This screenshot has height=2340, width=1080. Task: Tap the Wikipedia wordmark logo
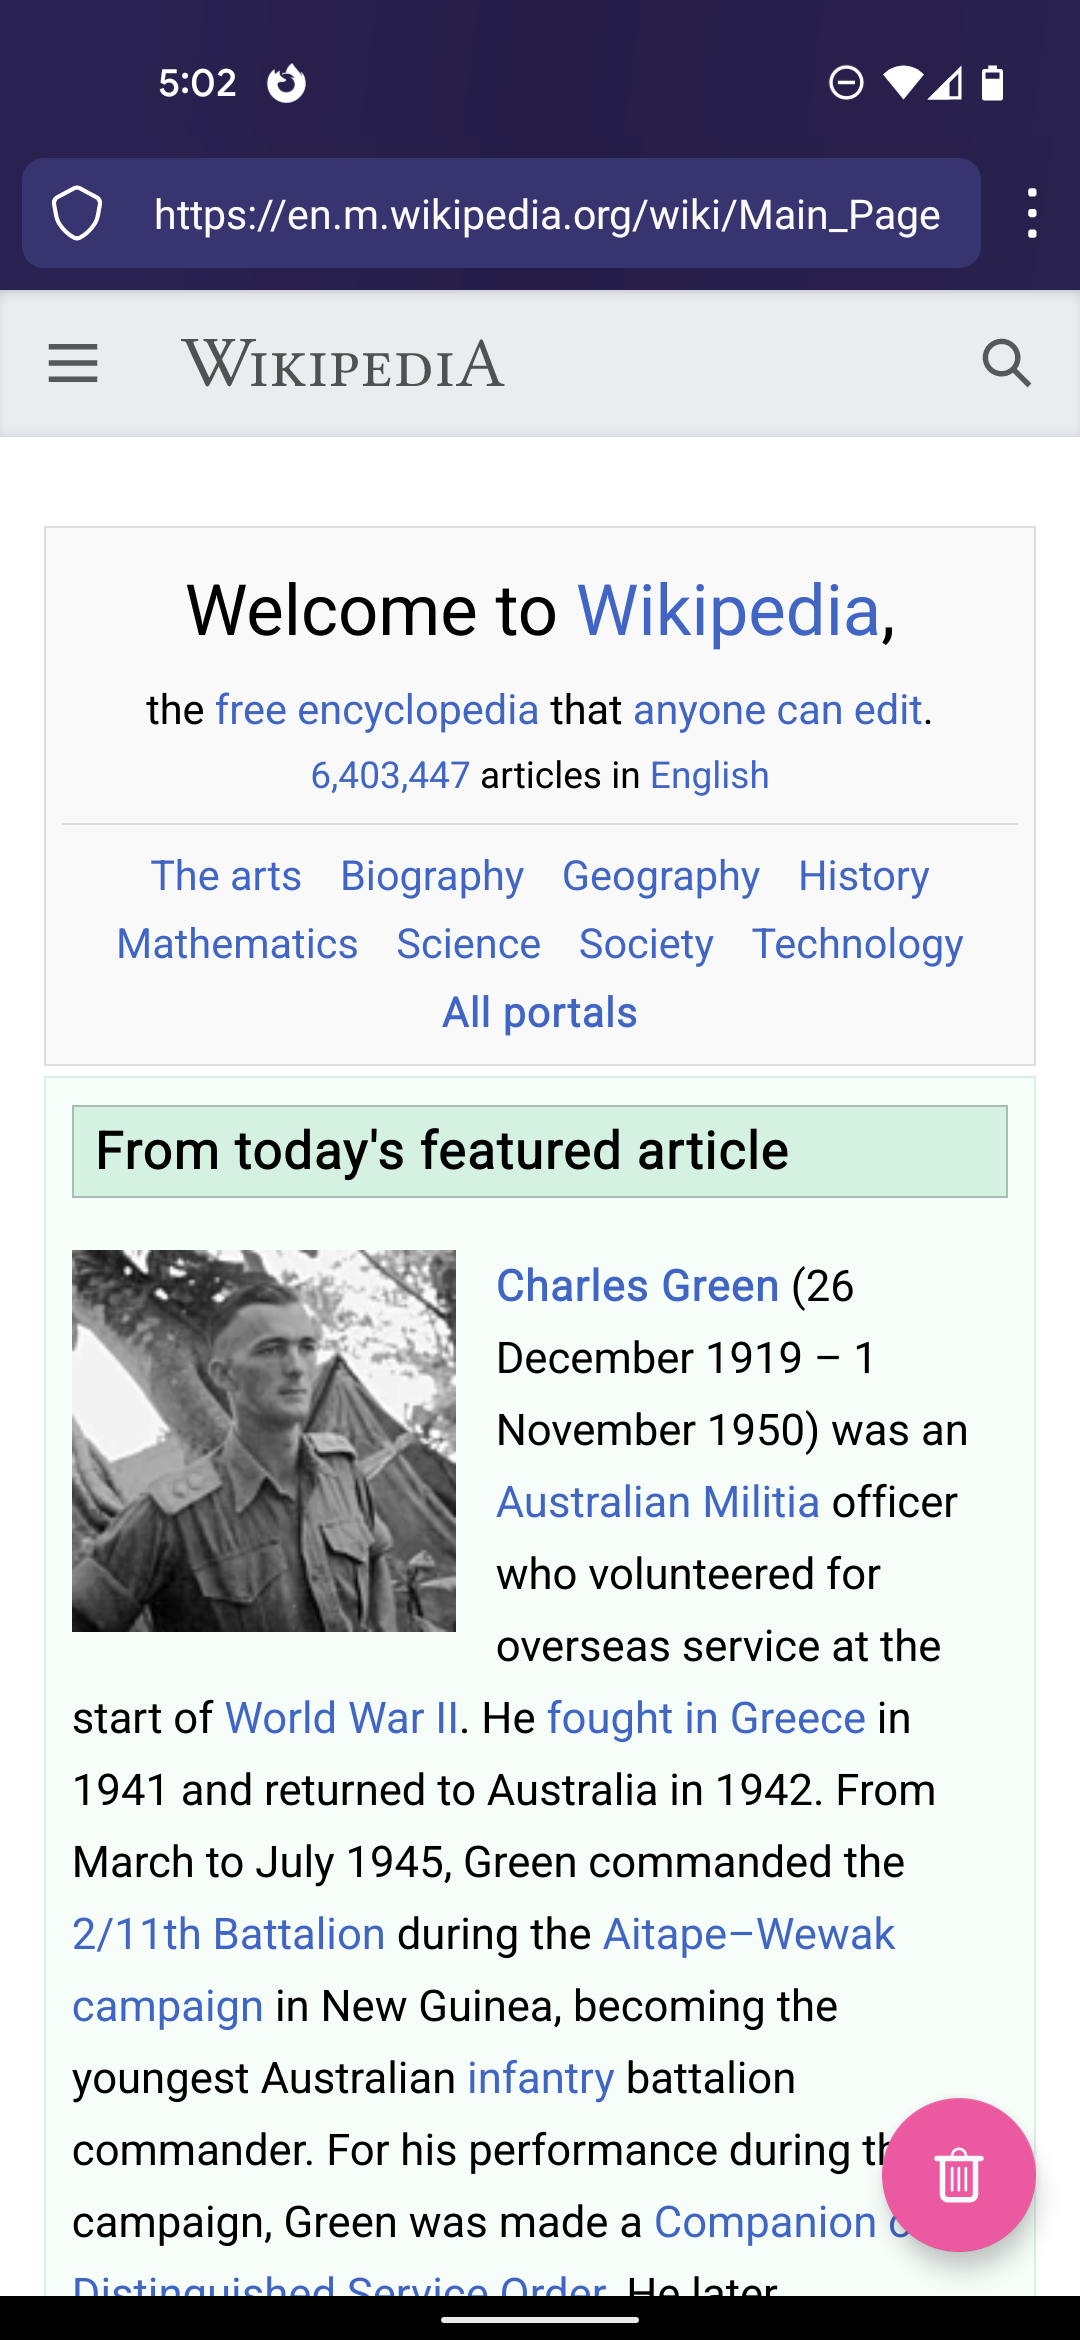pyautogui.click(x=343, y=363)
